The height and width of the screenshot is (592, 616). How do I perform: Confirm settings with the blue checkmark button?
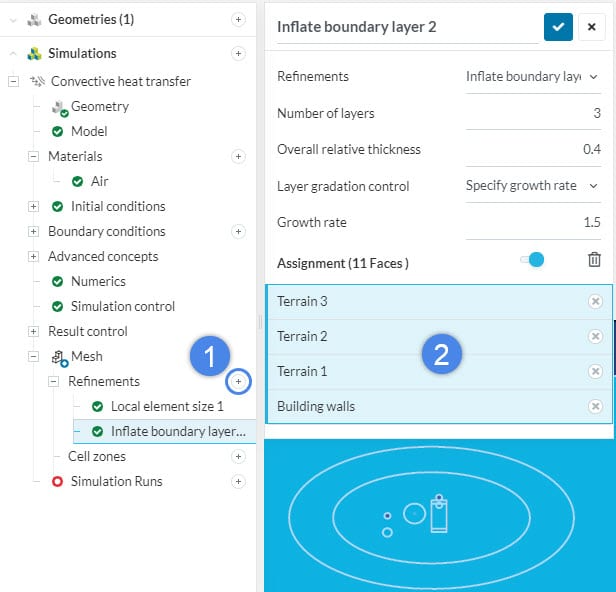(558, 27)
